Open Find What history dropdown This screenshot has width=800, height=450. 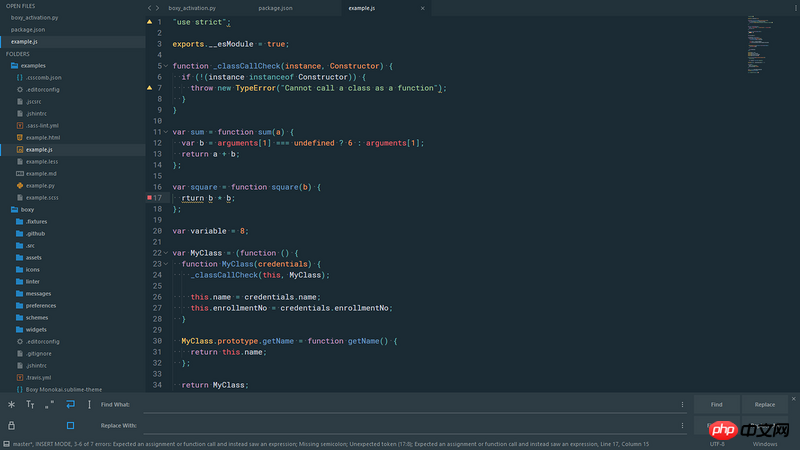[683, 405]
